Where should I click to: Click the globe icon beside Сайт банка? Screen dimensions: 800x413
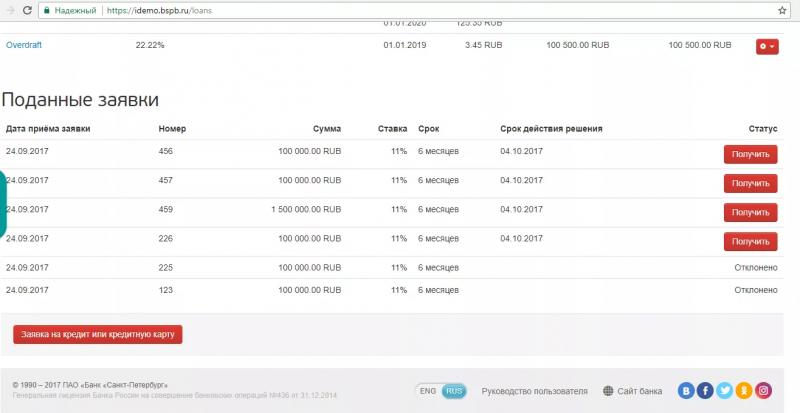609,391
